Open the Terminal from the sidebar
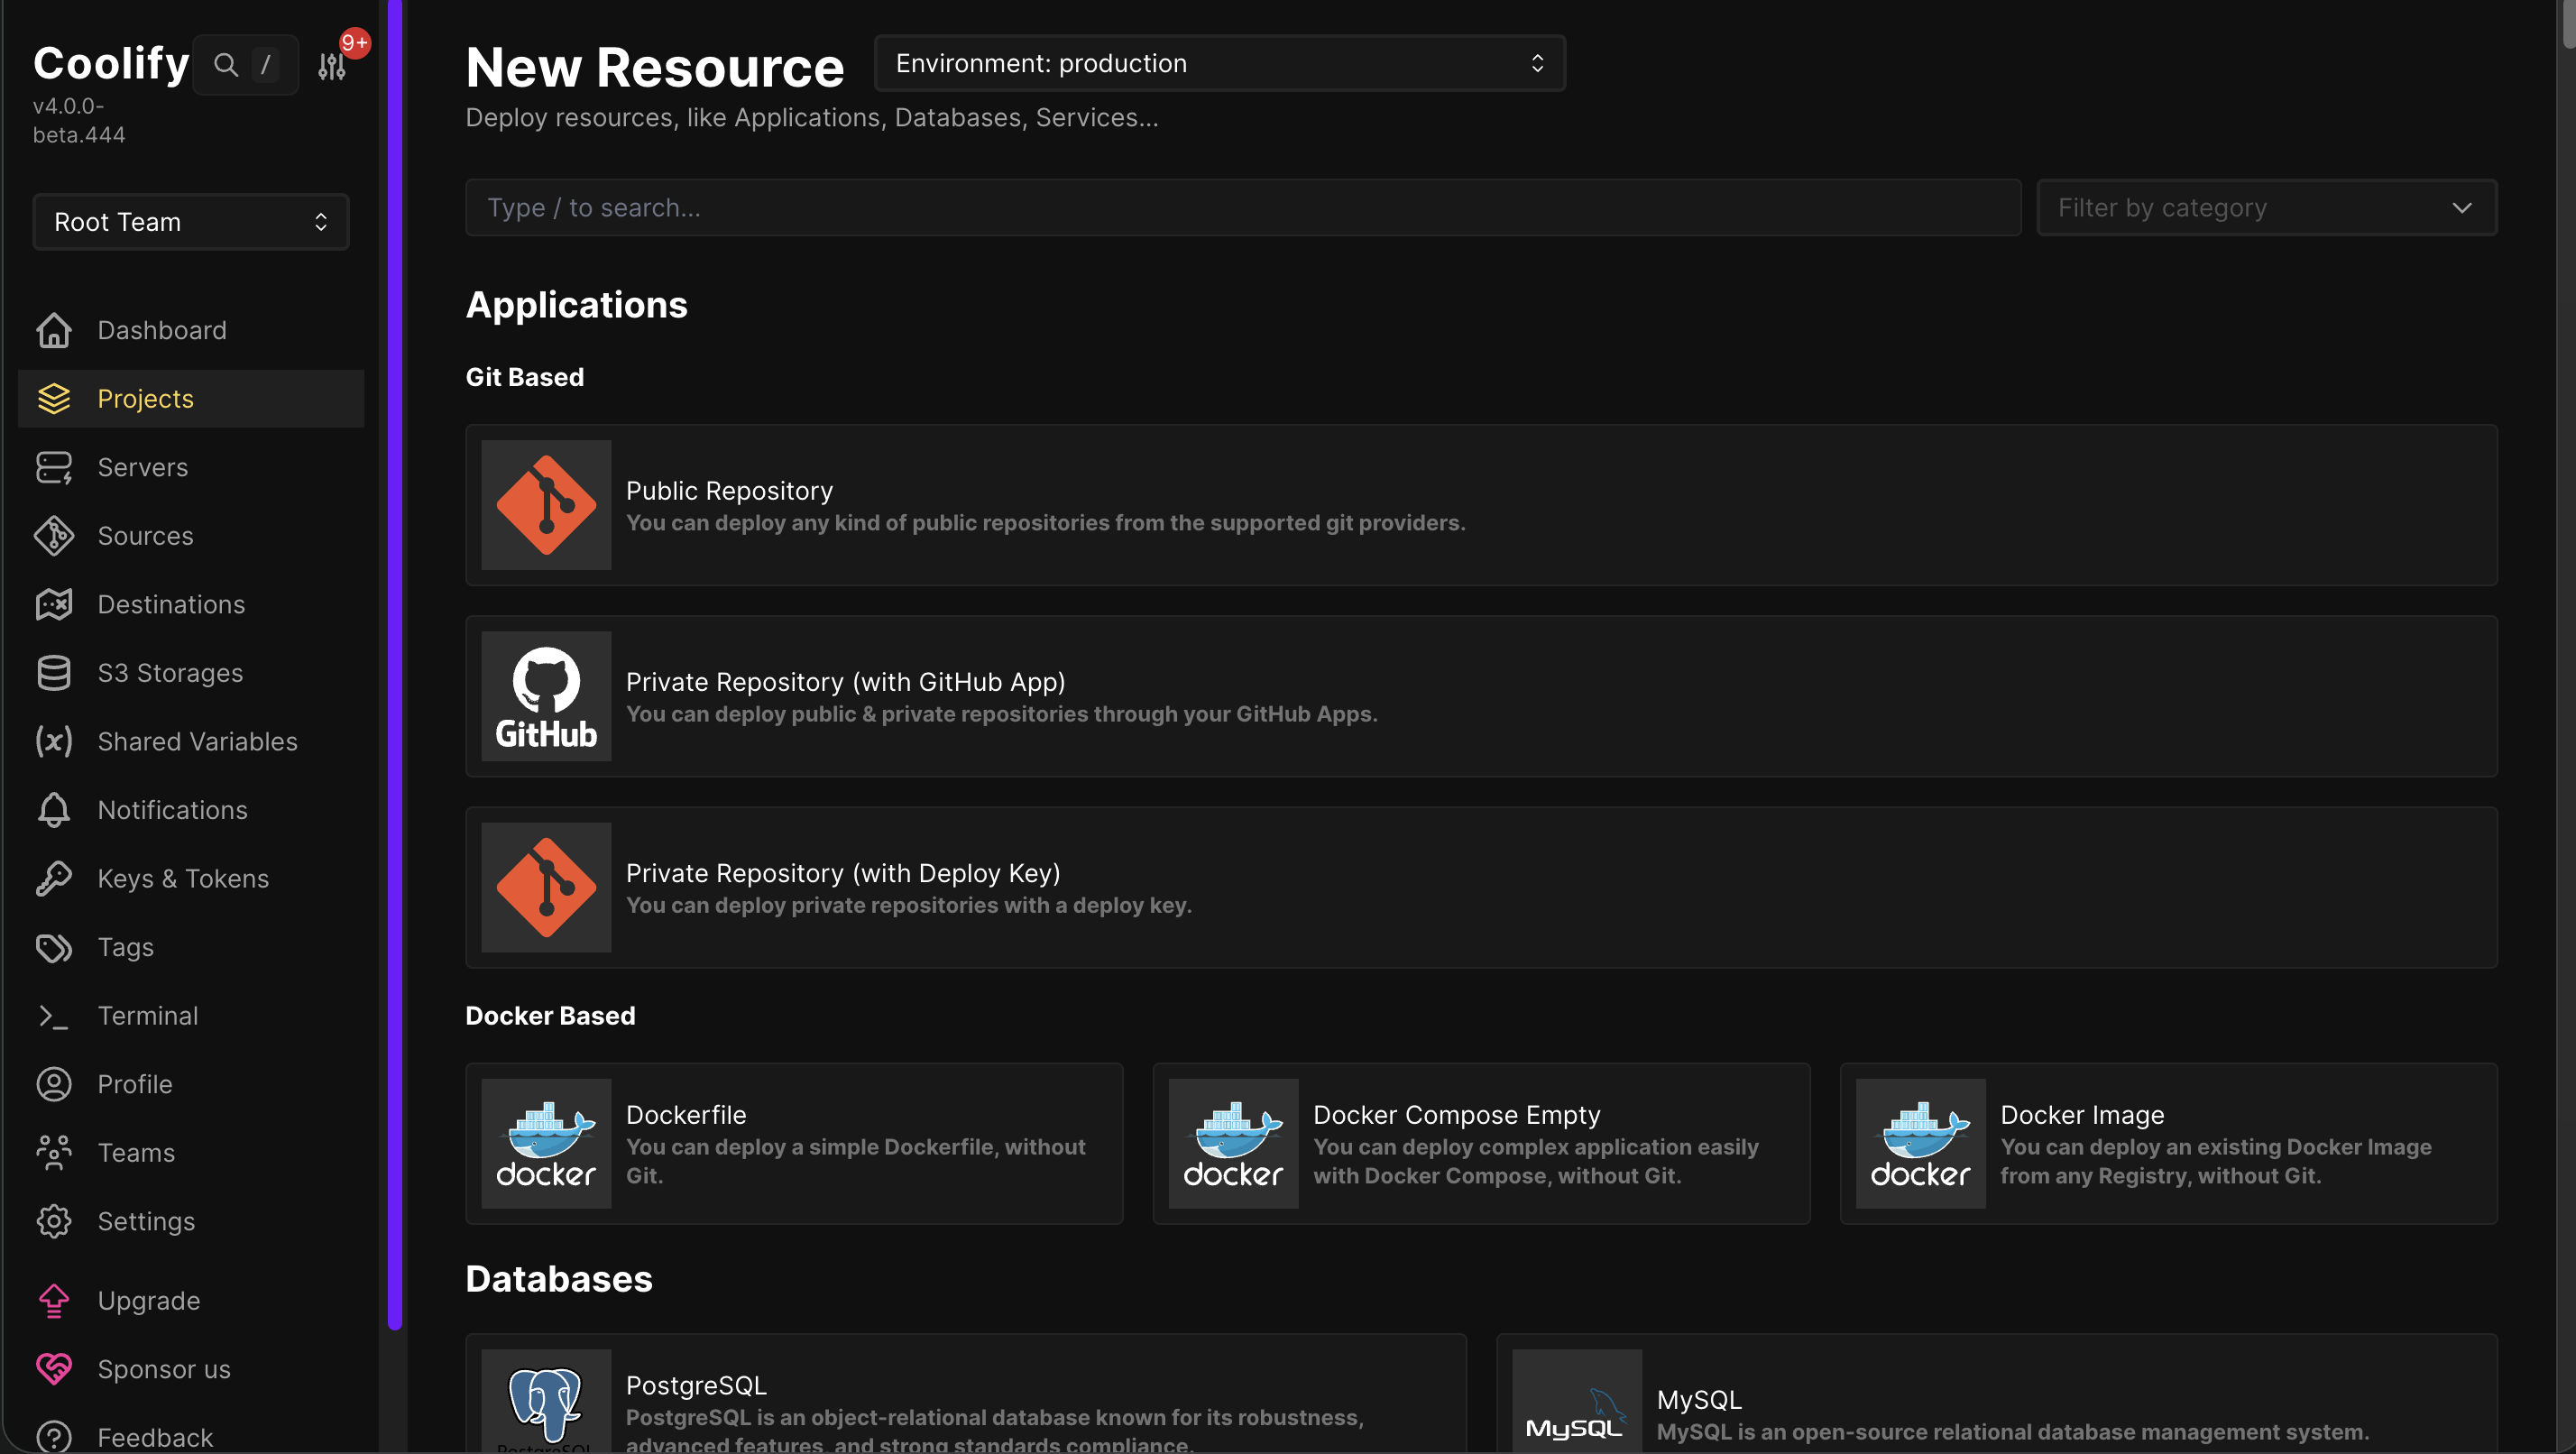 click(x=148, y=1015)
